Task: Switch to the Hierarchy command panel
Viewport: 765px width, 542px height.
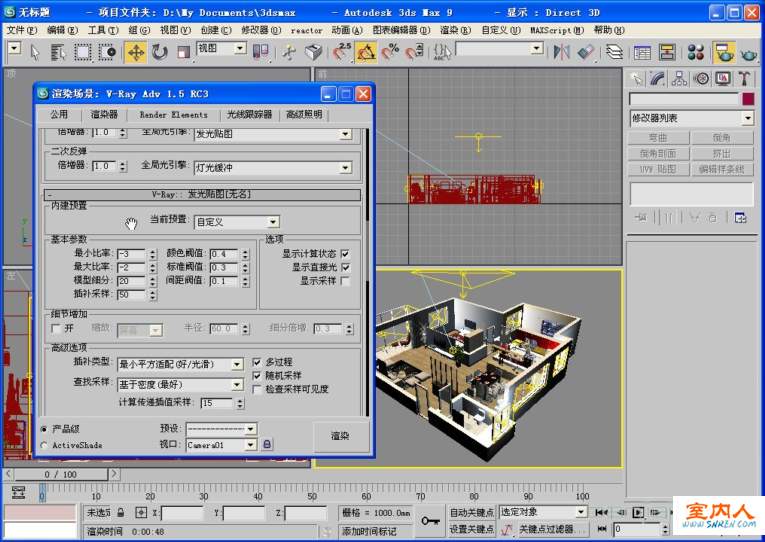Action: point(679,79)
